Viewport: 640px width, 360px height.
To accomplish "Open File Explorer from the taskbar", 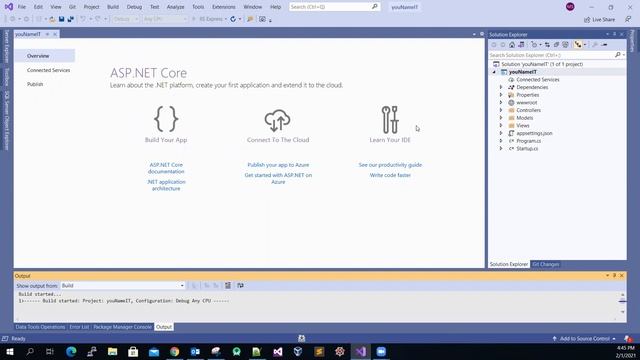I will (113, 351).
